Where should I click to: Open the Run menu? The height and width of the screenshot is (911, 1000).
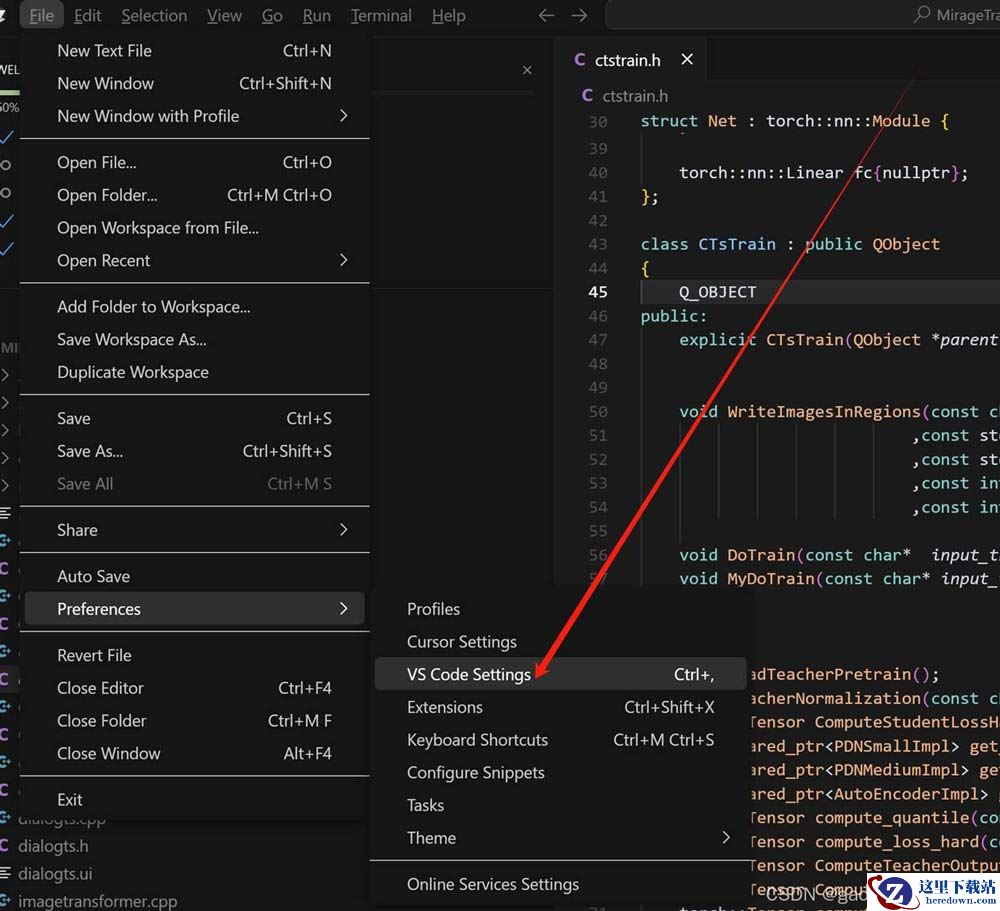click(316, 15)
